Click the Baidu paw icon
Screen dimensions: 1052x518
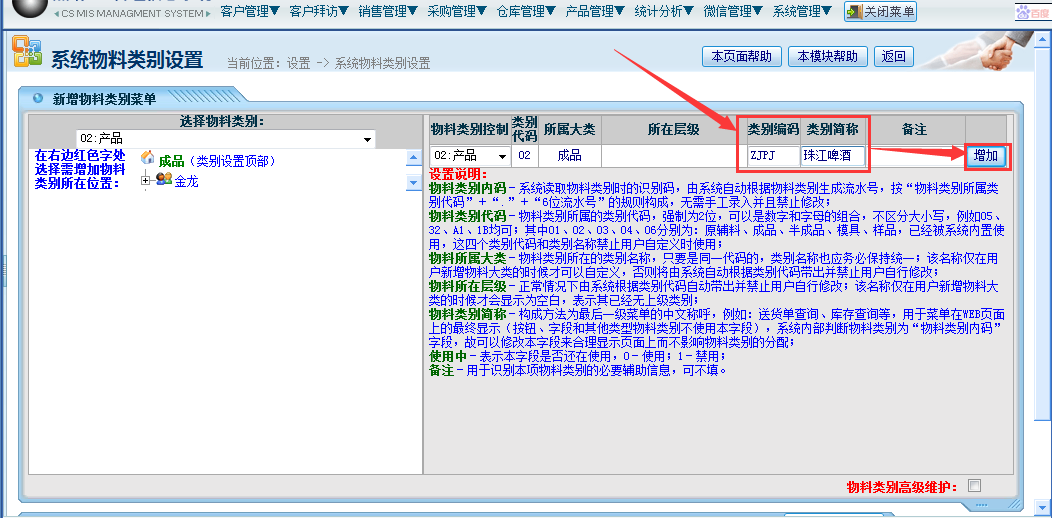[1023, 11]
